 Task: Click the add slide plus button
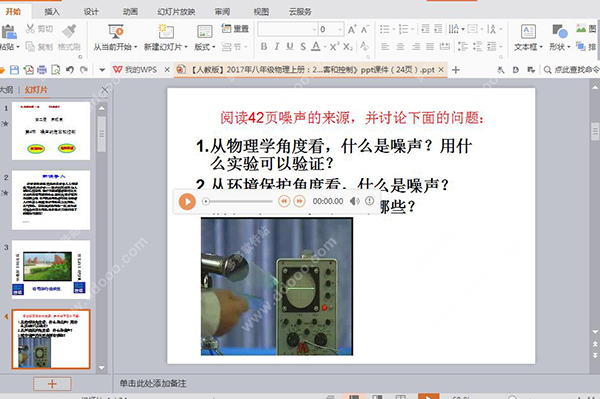pyautogui.click(x=52, y=384)
